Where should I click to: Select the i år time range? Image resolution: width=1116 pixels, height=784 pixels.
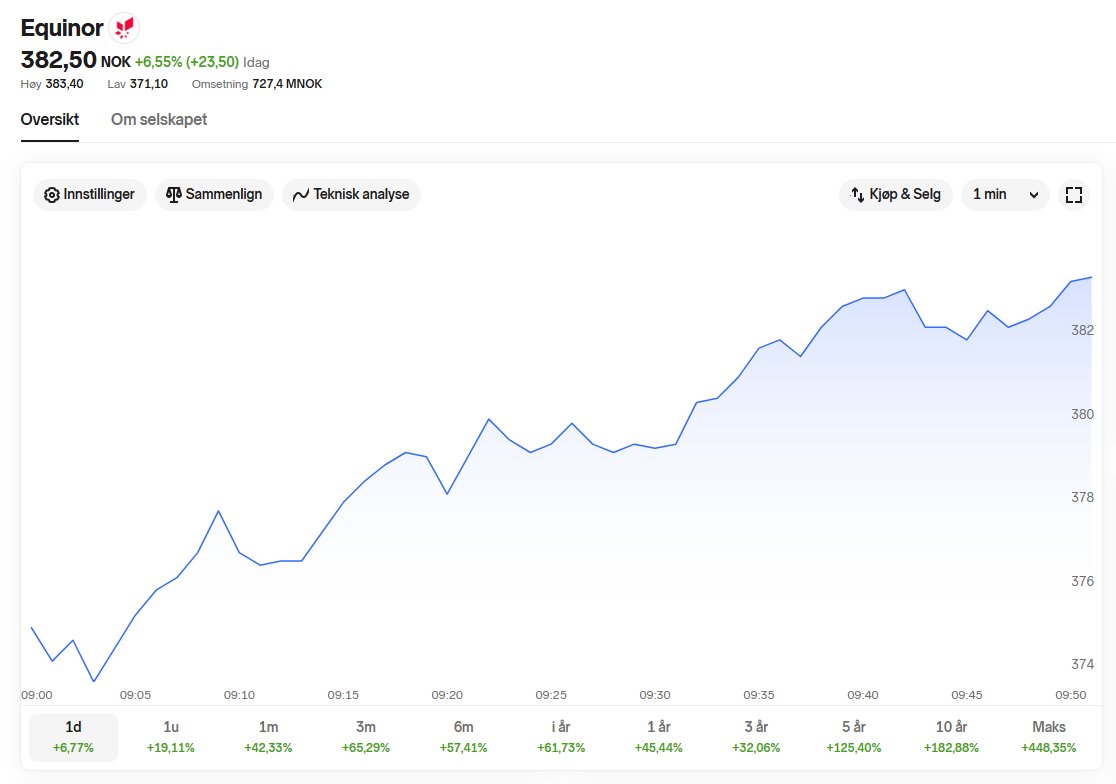[561, 737]
